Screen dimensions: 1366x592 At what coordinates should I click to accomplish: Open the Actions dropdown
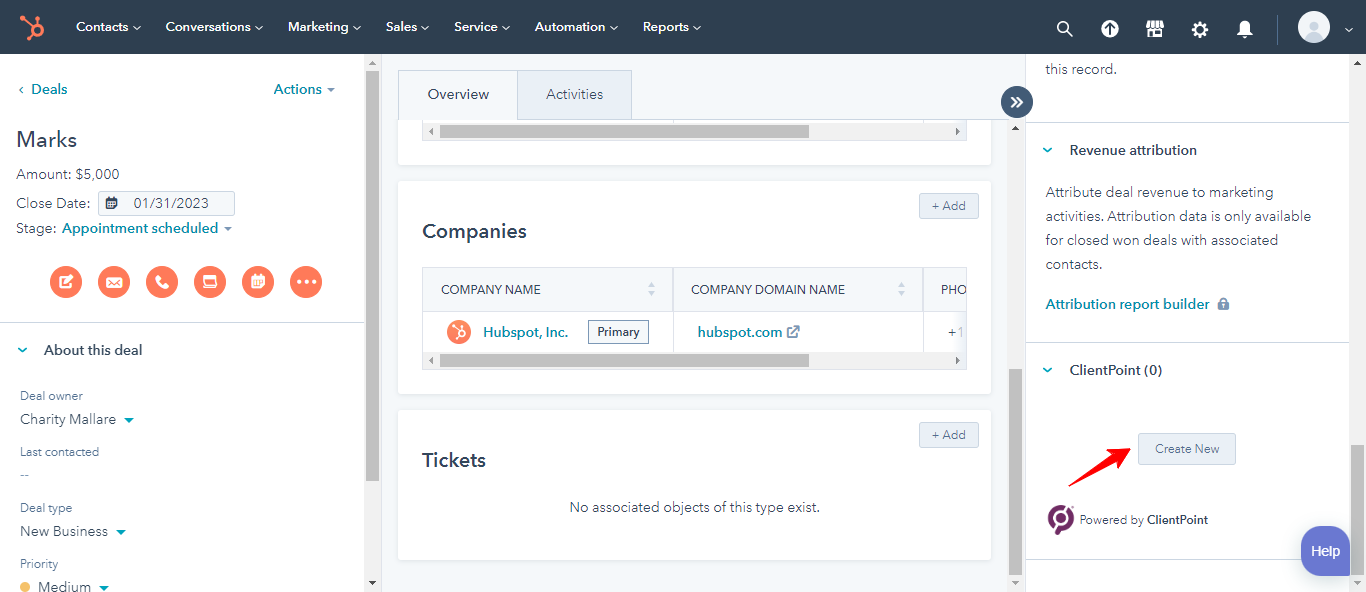pos(304,89)
